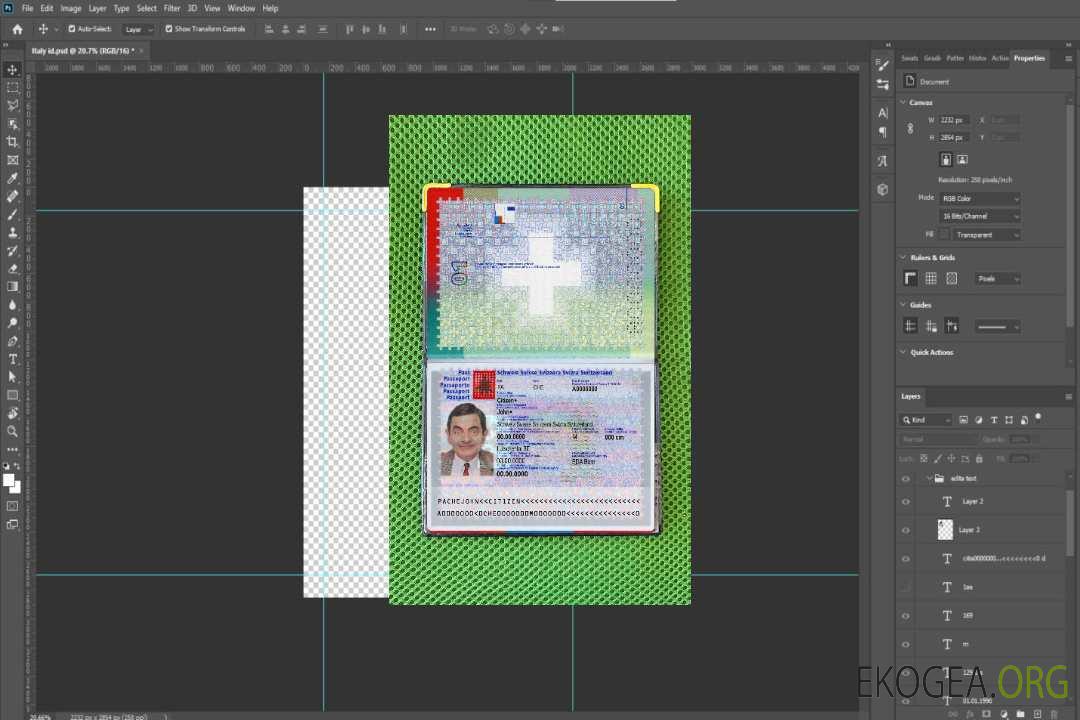This screenshot has height=720, width=1080.
Task: Open the Glyphs panel icon
Action: [x=883, y=161]
